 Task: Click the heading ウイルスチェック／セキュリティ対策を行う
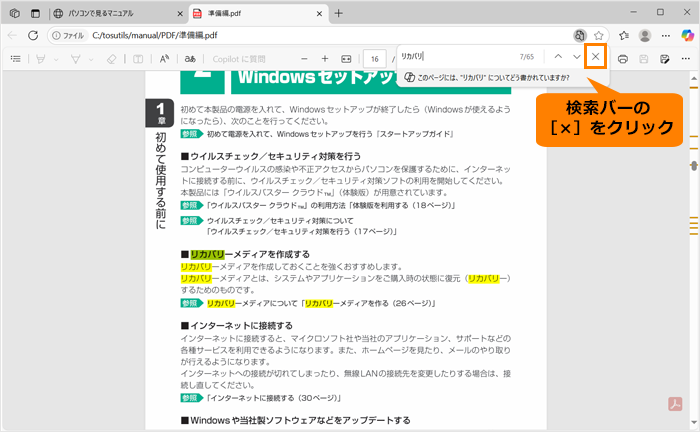271,156
